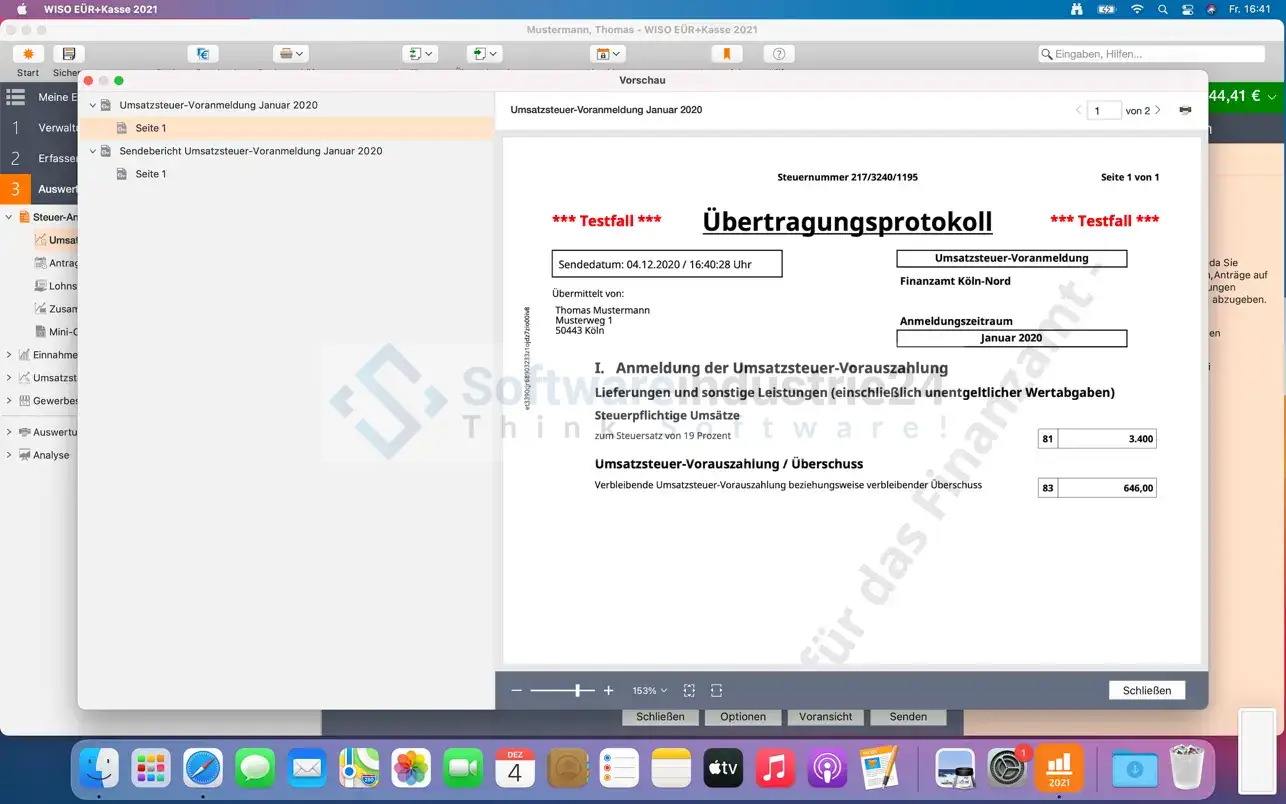Click the Sichern save icon
Viewport: 1286px width, 804px height.
tap(68, 55)
